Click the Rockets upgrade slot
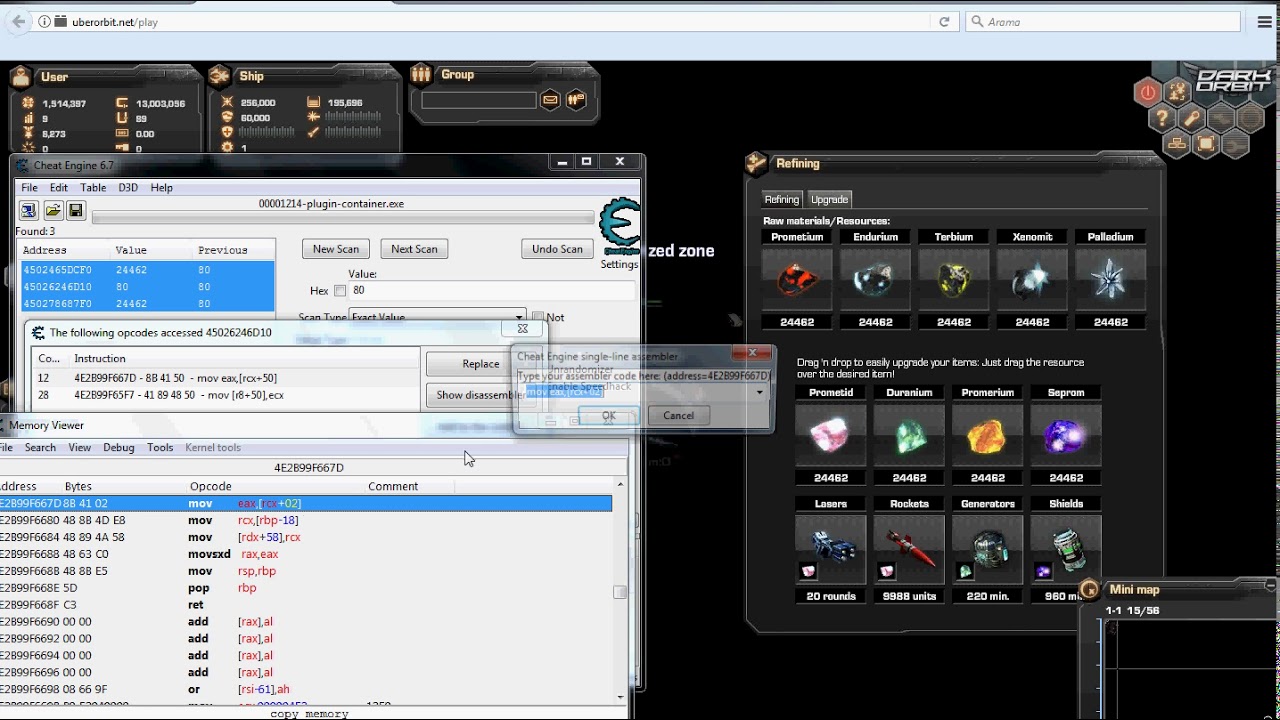 [x=909, y=548]
